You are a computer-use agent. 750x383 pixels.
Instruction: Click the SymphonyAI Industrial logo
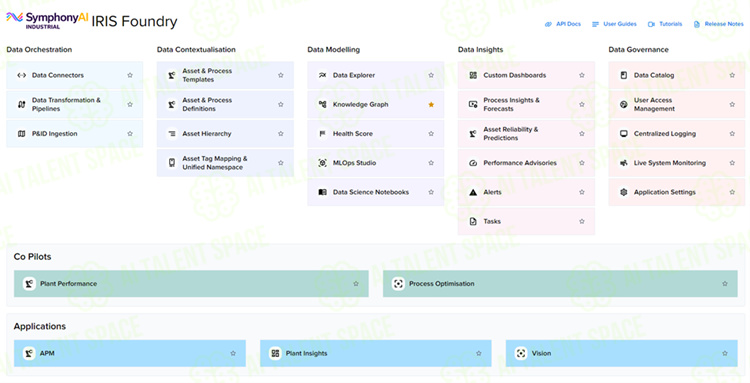pyautogui.click(x=47, y=20)
